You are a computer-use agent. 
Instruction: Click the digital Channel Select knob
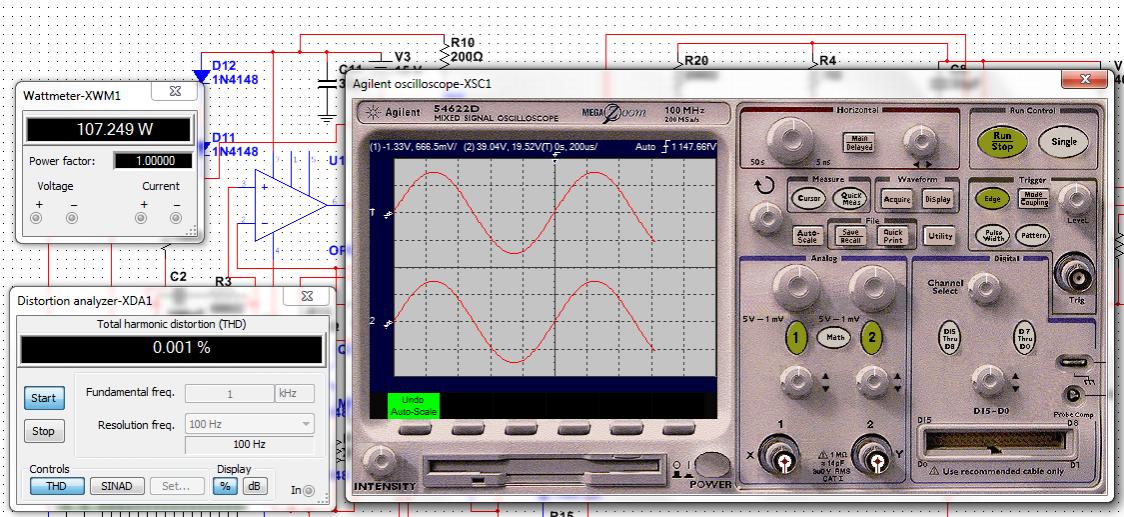pos(986,288)
